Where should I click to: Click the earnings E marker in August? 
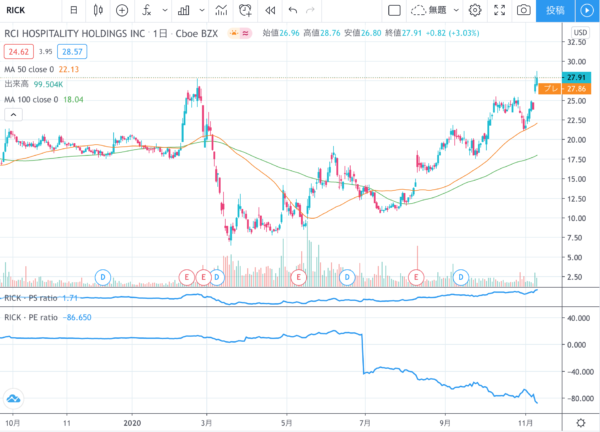coord(416,277)
